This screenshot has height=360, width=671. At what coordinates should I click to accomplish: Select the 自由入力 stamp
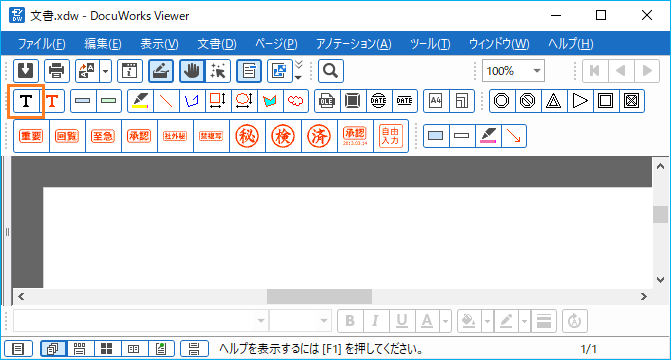tap(391, 136)
